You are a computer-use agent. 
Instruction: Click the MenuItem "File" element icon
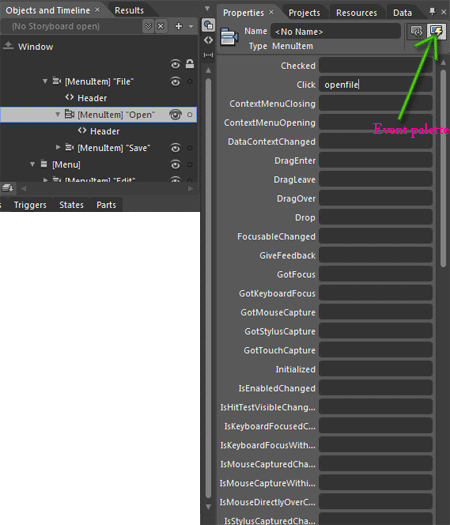pos(57,81)
